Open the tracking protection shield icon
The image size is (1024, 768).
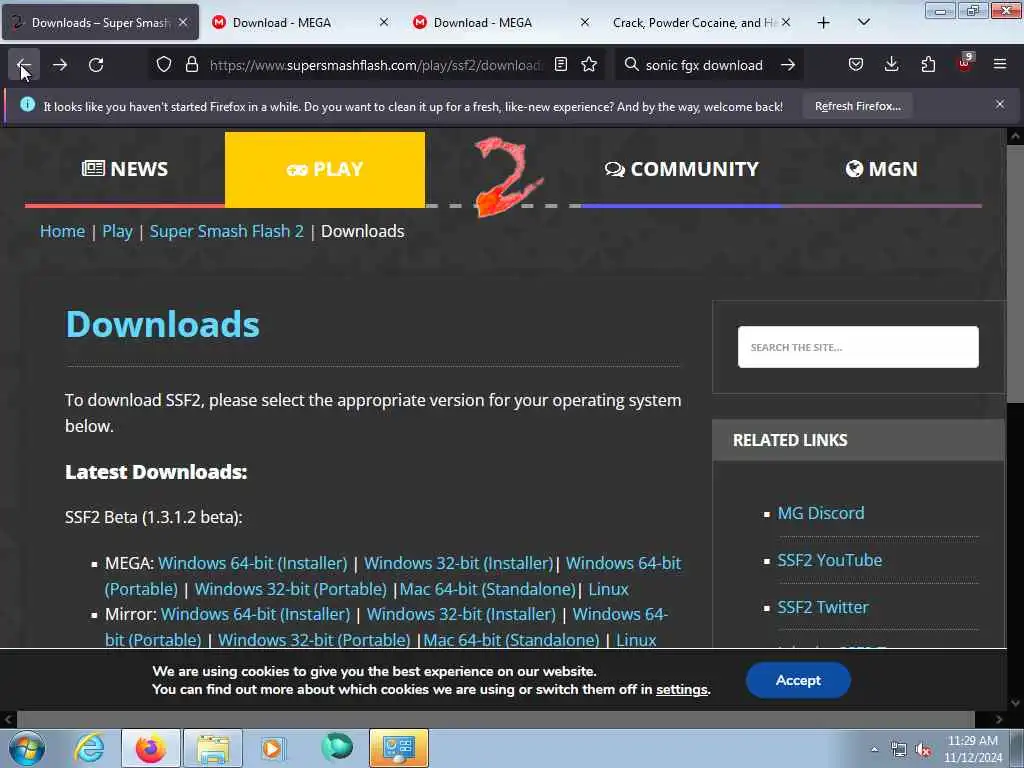point(164,65)
